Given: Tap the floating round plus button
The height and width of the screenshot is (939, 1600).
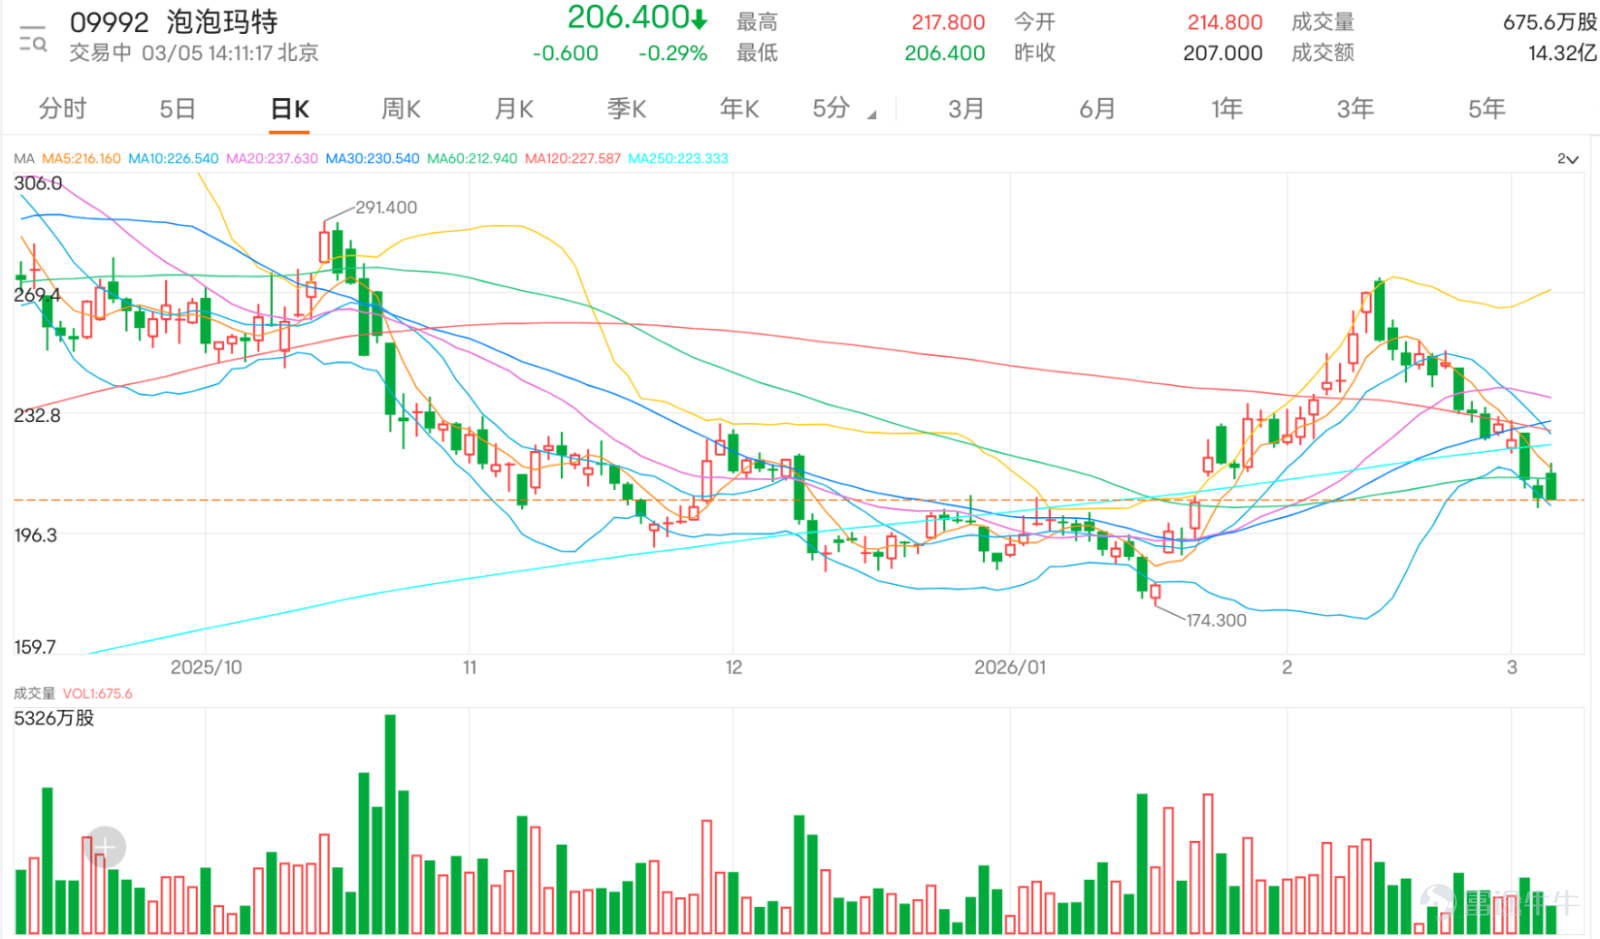Looking at the screenshot, I should [105, 848].
